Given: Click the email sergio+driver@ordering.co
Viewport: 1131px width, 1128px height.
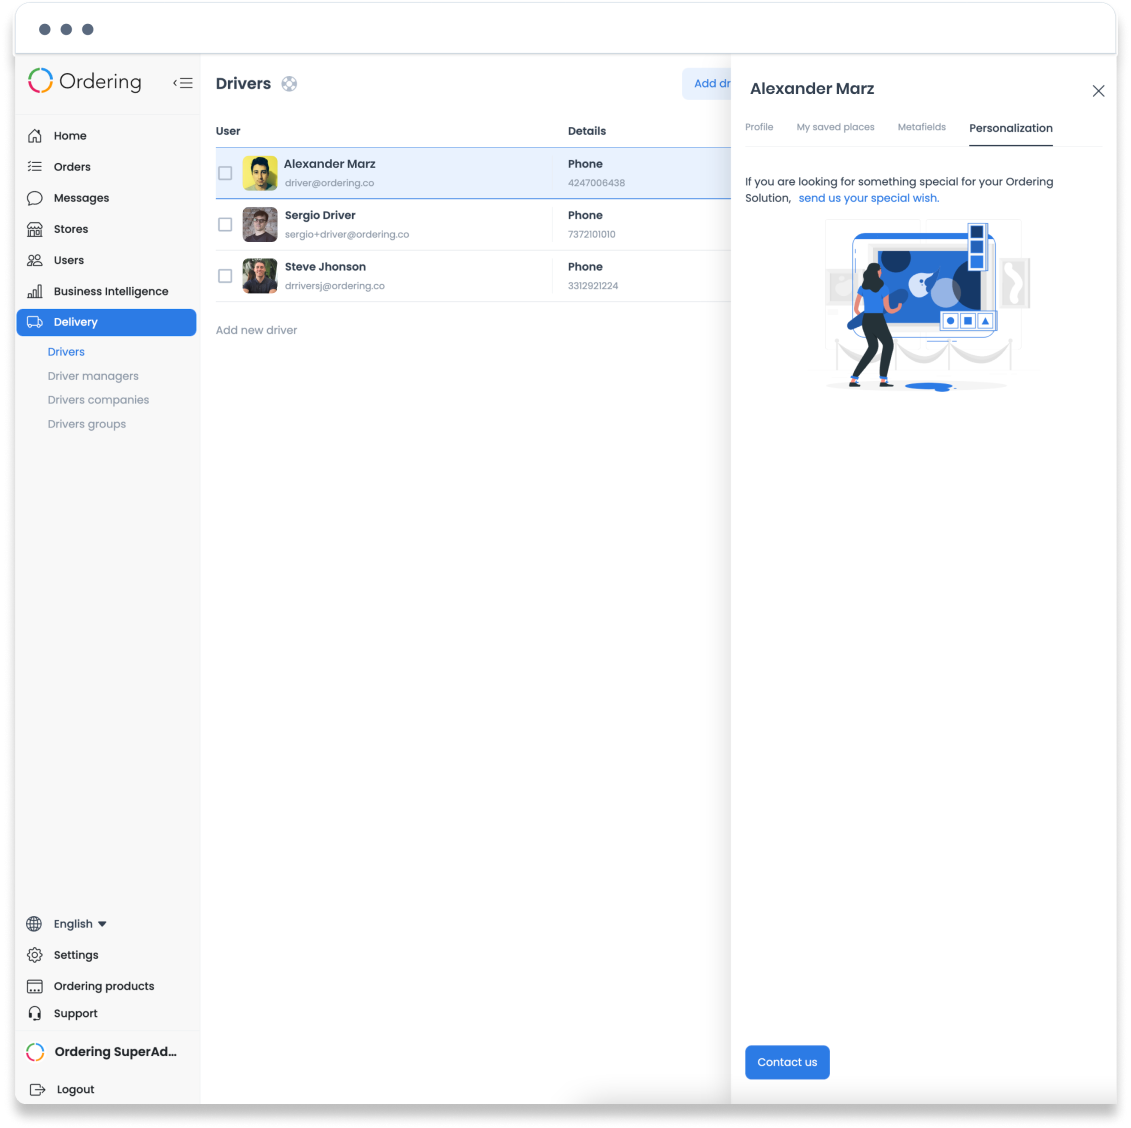Looking at the screenshot, I should pyautogui.click(x=347, y=234).
